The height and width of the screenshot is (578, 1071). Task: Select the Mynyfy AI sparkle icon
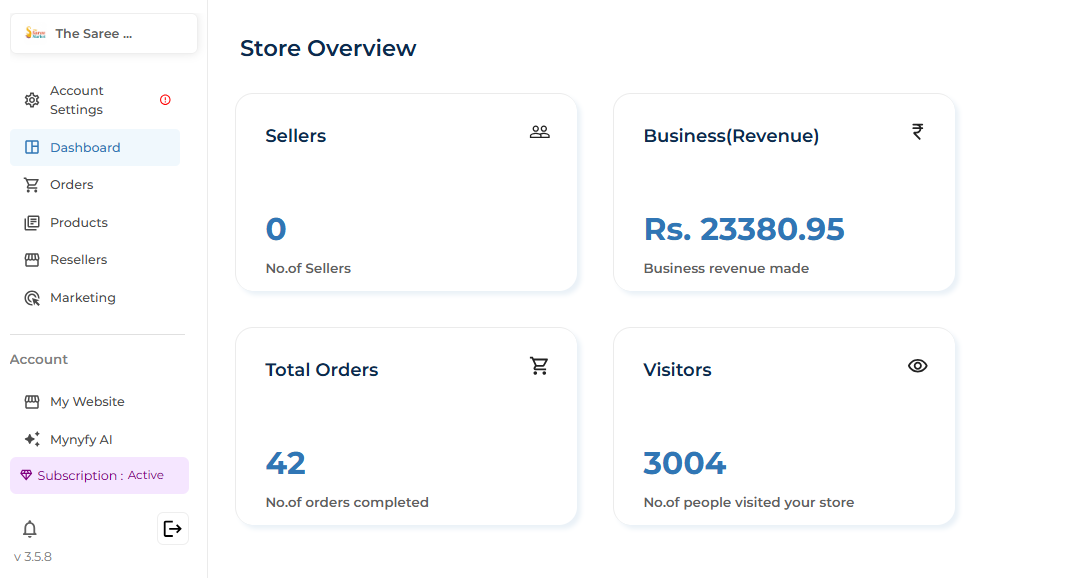(x=30, y=439)
